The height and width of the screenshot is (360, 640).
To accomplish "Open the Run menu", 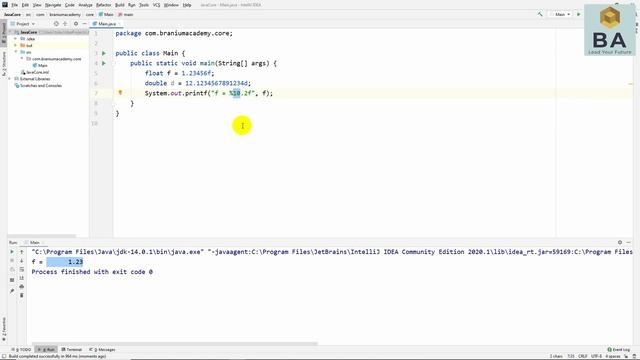I will coord(131,5).
